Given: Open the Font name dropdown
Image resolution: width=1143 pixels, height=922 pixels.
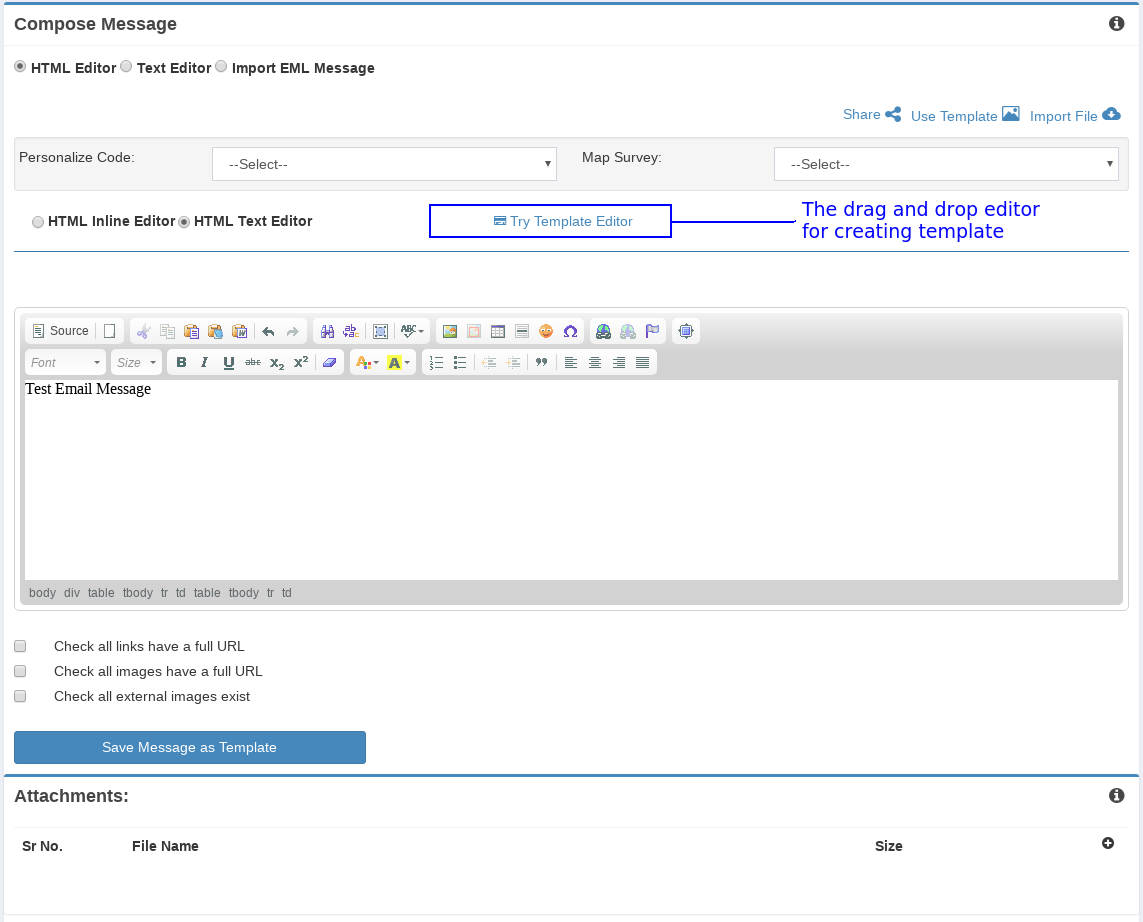Looking at the screenshot, I should 66,362.
